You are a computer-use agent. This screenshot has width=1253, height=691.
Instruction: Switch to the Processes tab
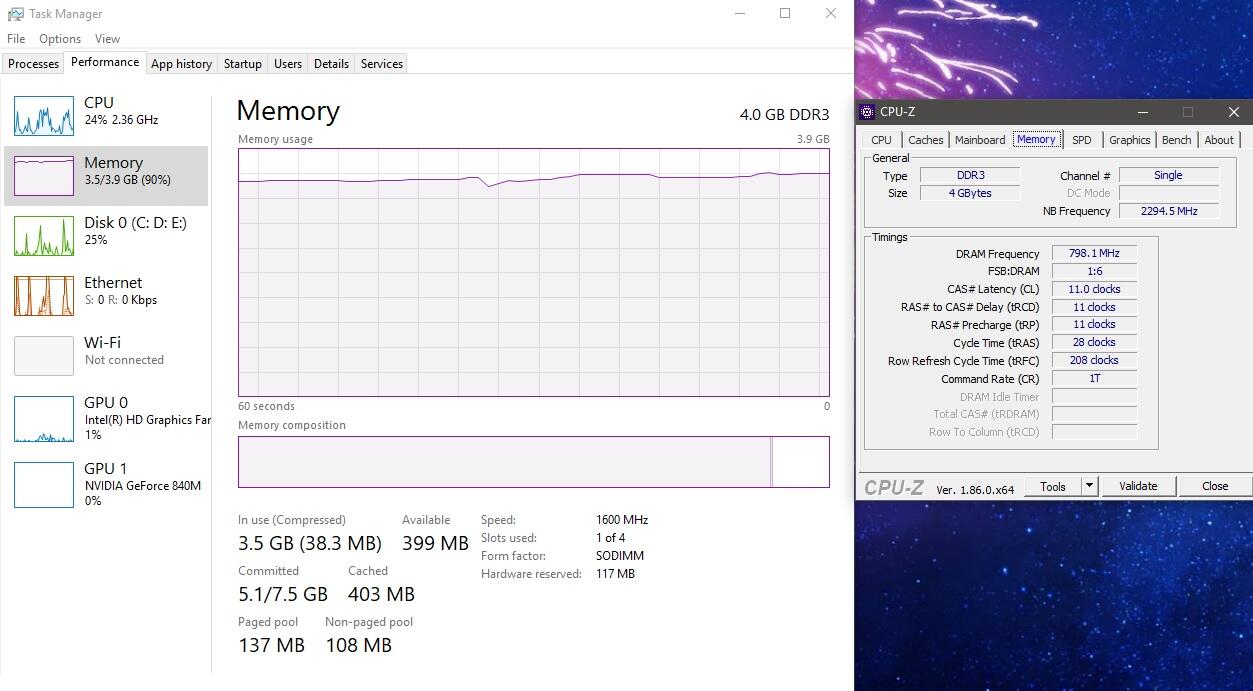(x=34, y=63)
